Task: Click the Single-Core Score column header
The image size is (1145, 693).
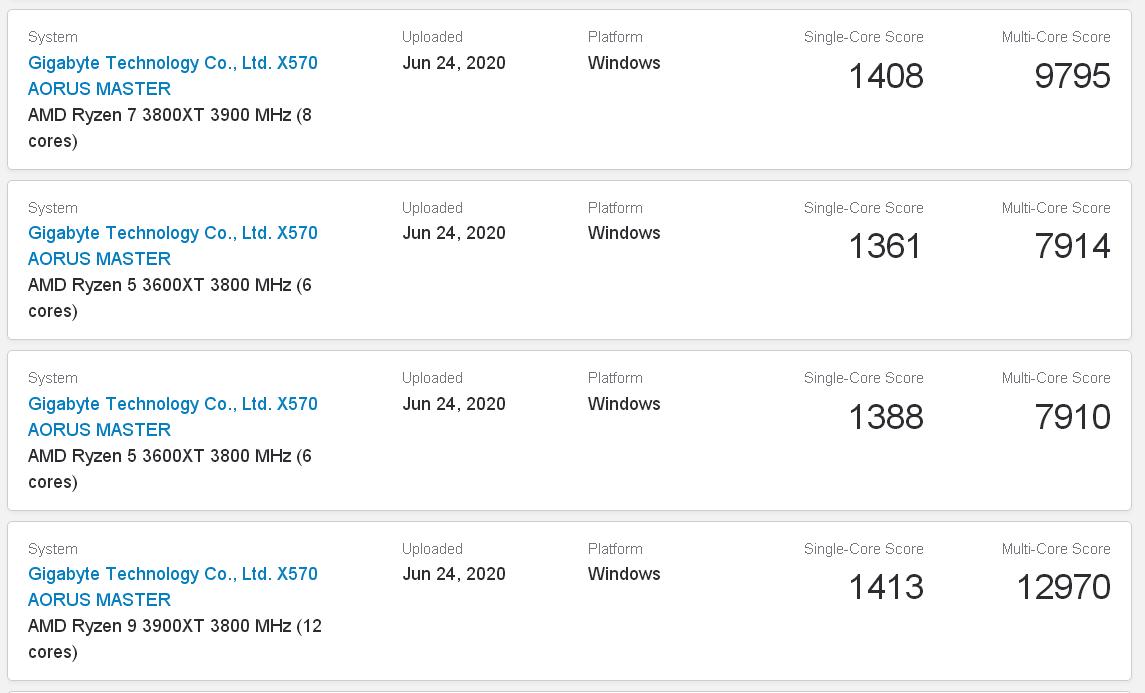Action: click(864, 37)
